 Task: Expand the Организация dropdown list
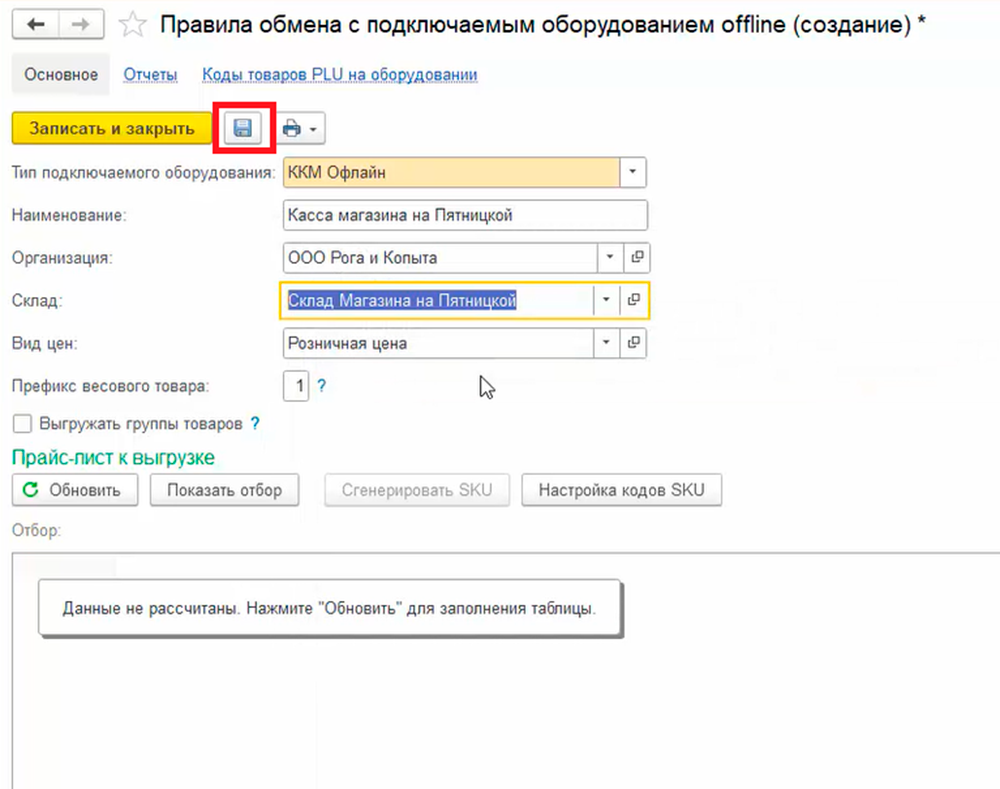point(609,258)
